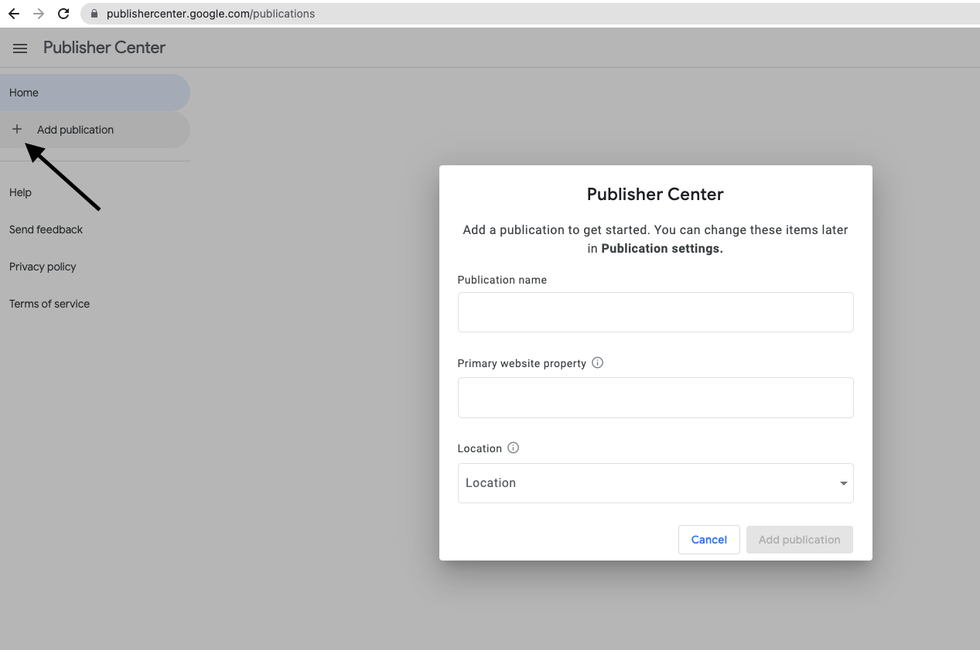Open Help from the sidebar
980x650 pixels.
pos(21,192)
